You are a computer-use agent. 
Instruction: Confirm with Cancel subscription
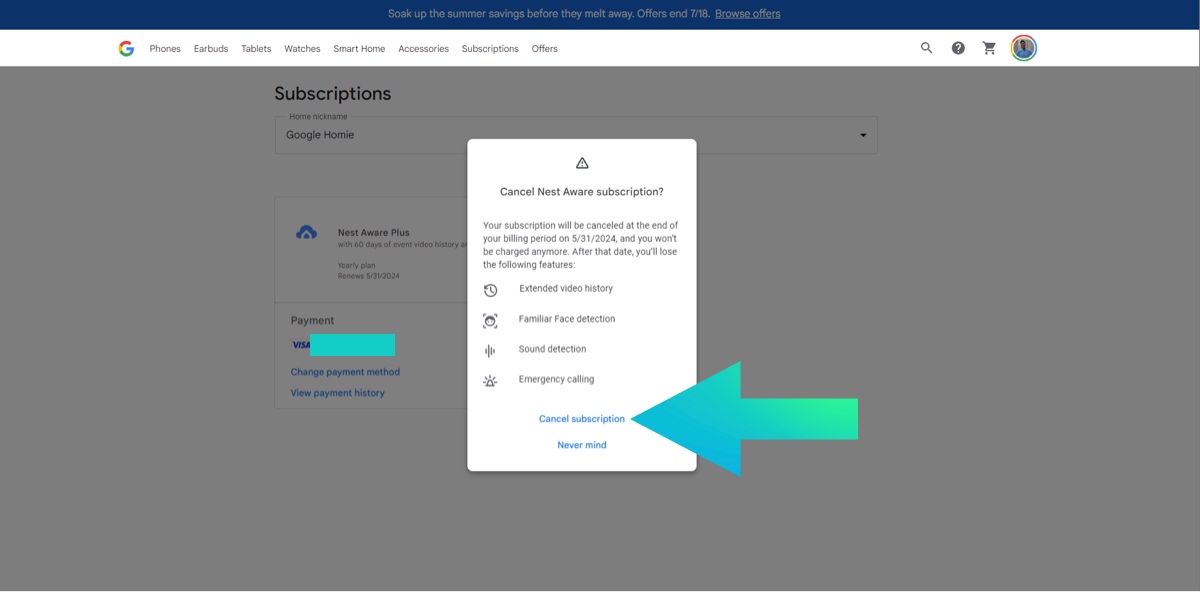point(581,419)
